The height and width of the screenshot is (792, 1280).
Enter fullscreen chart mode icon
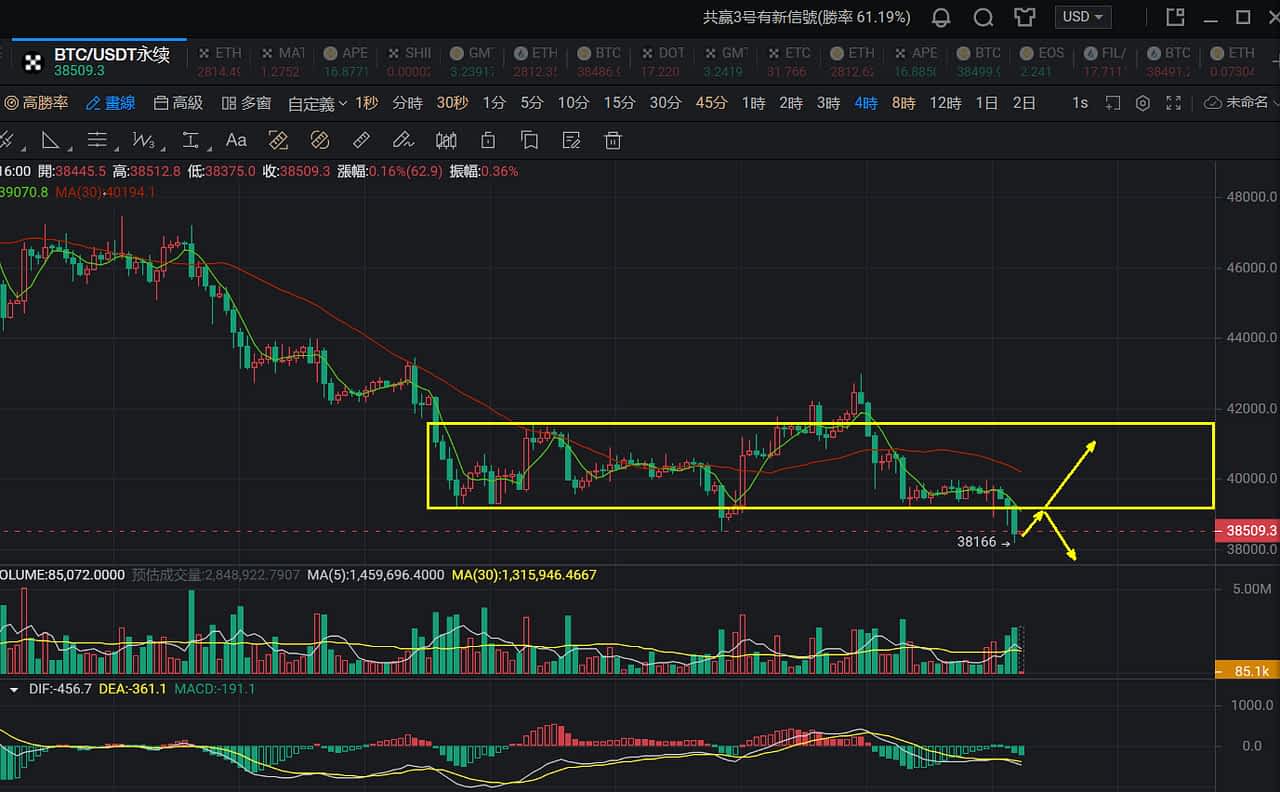tap(1174, 103)
